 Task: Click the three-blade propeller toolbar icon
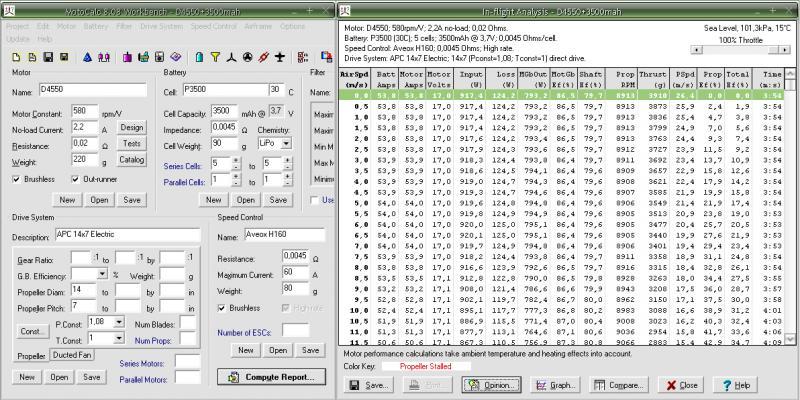coord(228,55)
